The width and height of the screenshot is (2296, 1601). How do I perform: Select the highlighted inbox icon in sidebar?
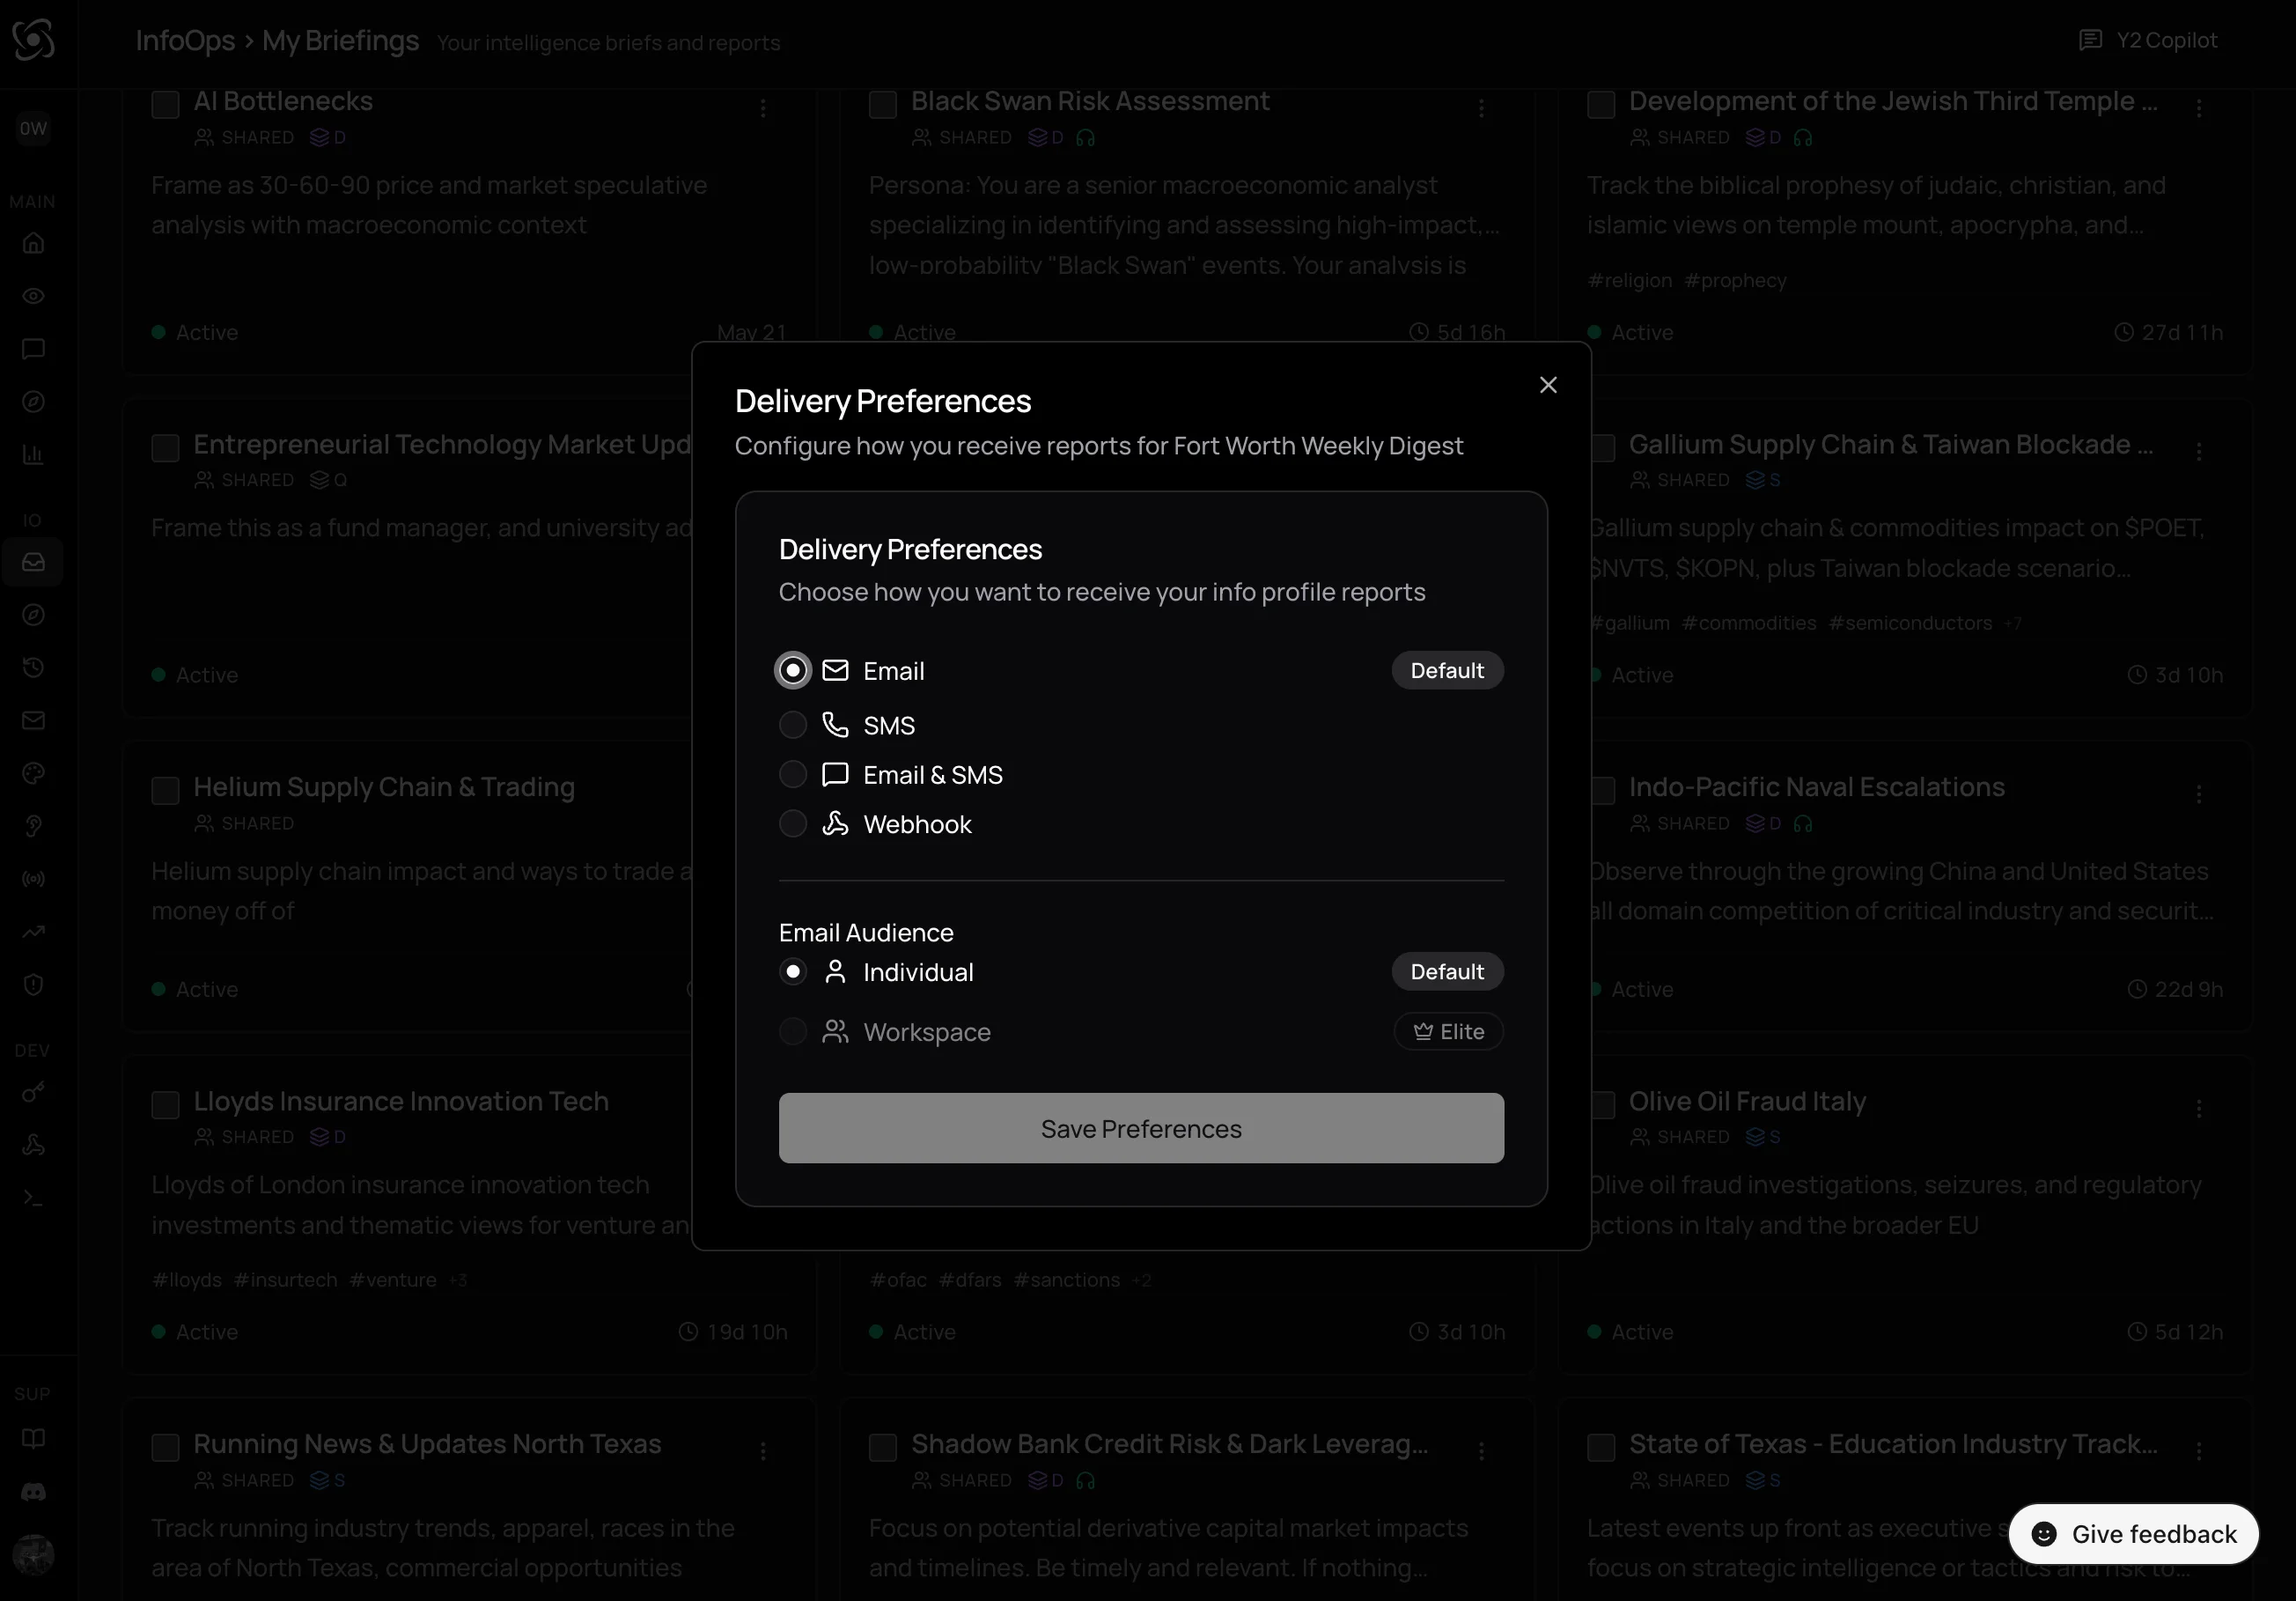point(33,562)
